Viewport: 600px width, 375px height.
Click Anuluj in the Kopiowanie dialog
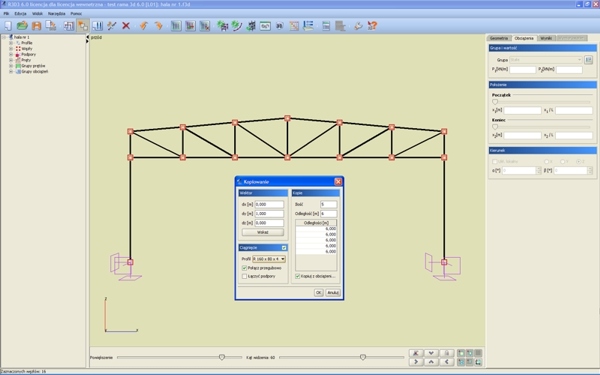coord(333,292)
